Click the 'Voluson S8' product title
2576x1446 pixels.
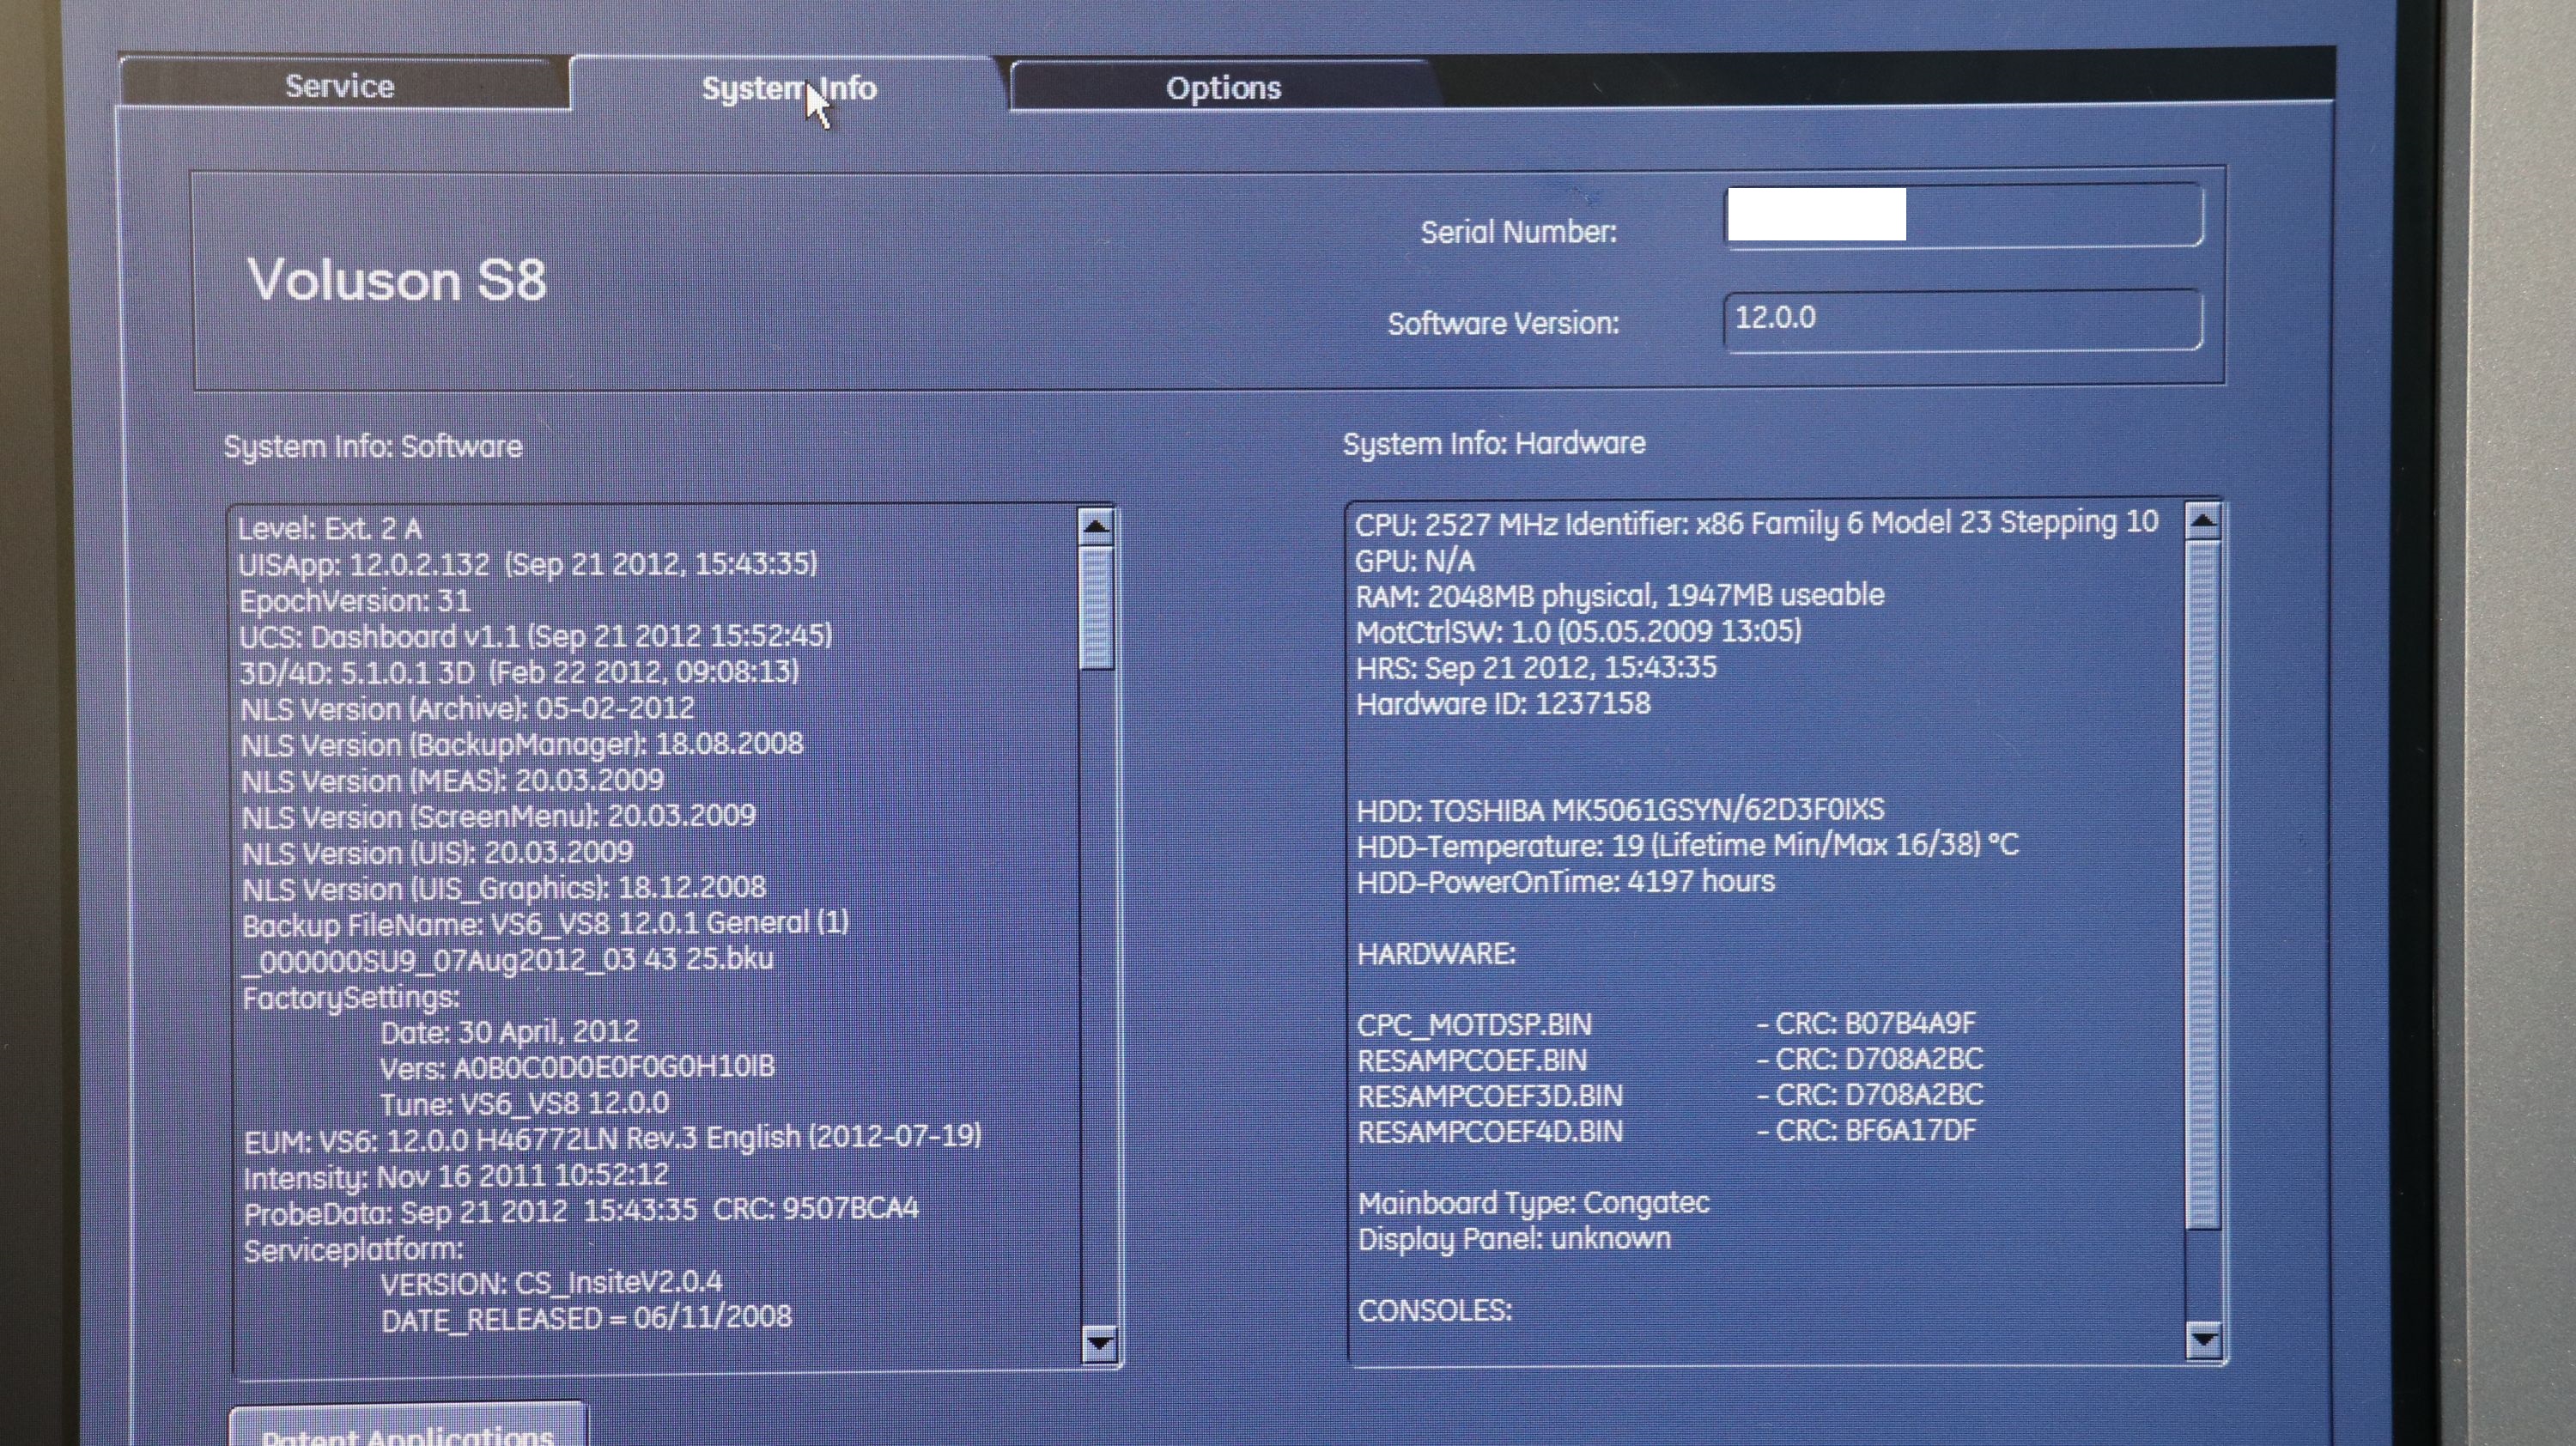(397, 280)
